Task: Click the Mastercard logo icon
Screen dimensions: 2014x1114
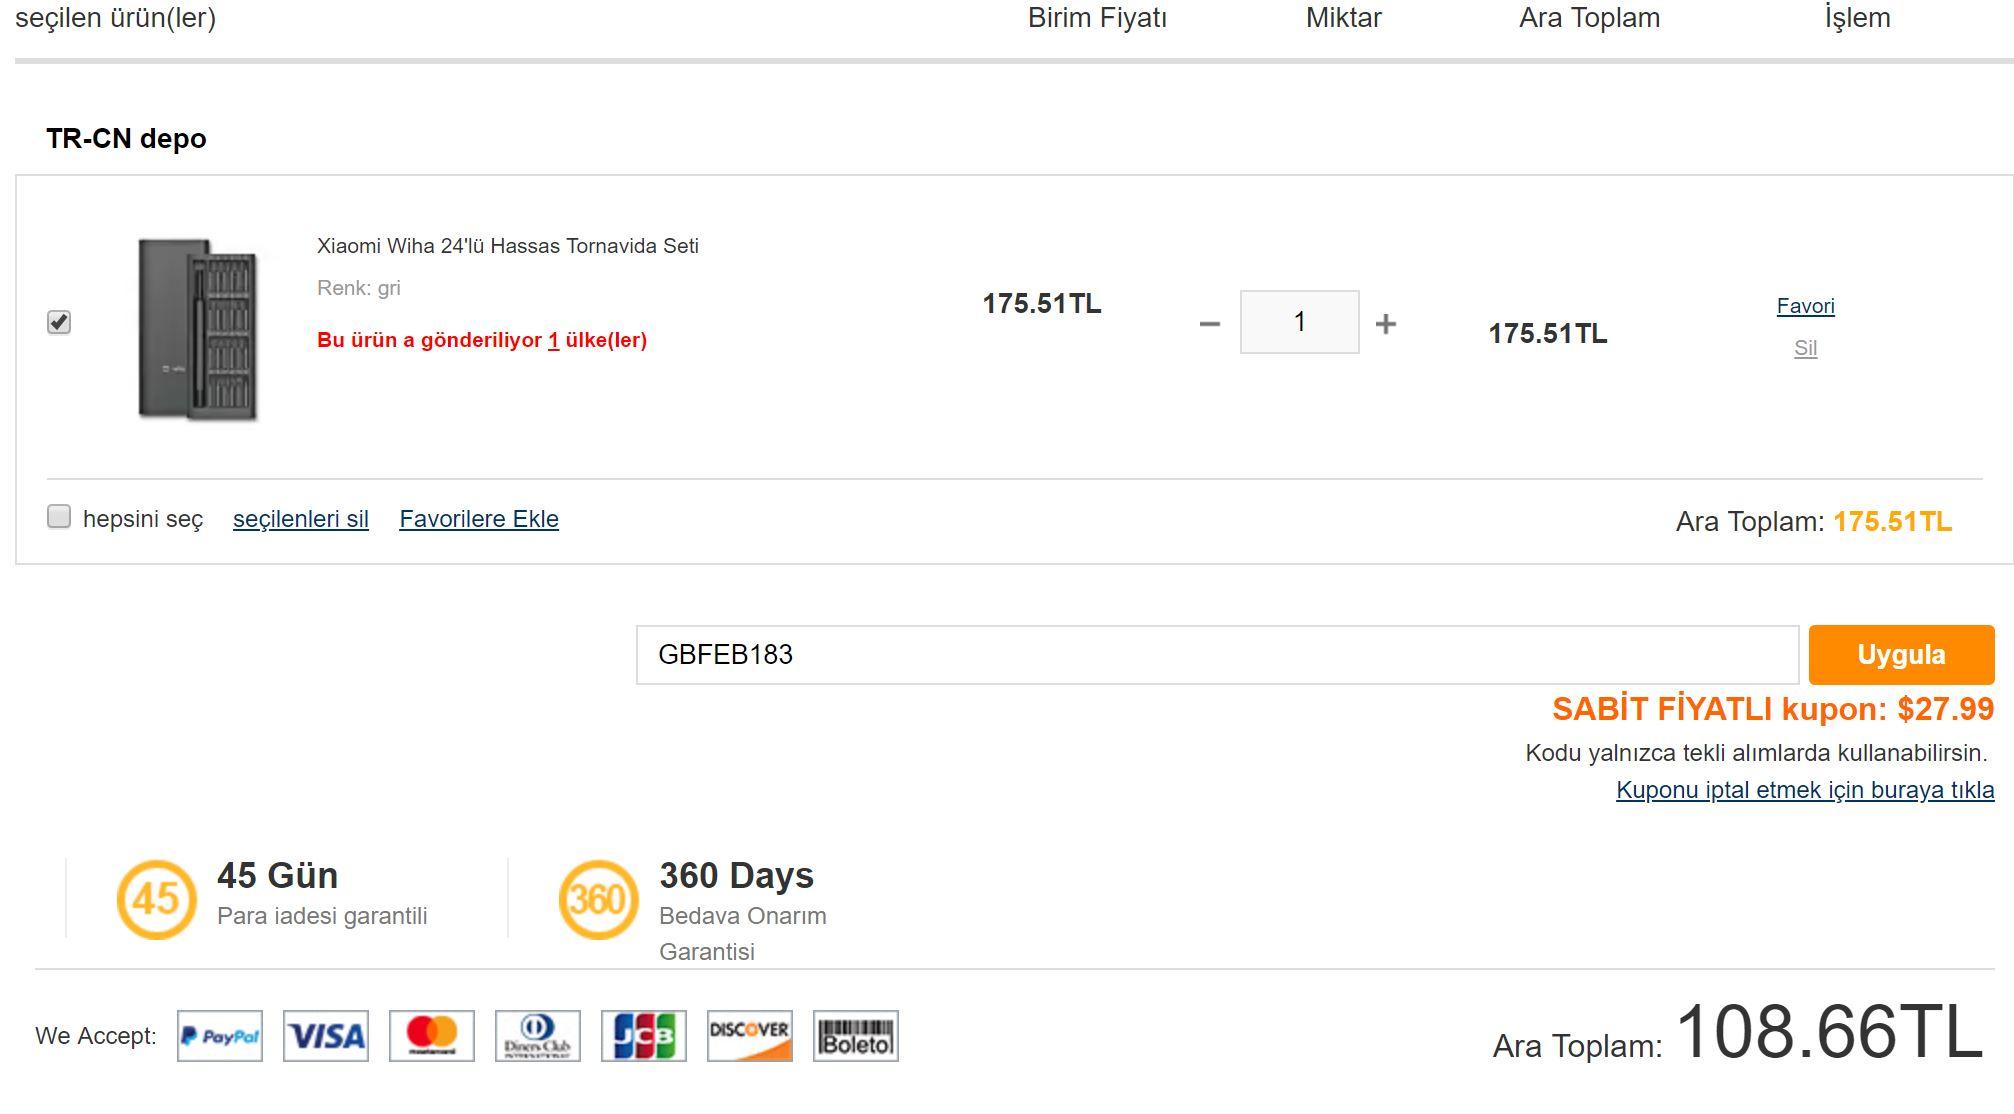Action: point(432,1036)
